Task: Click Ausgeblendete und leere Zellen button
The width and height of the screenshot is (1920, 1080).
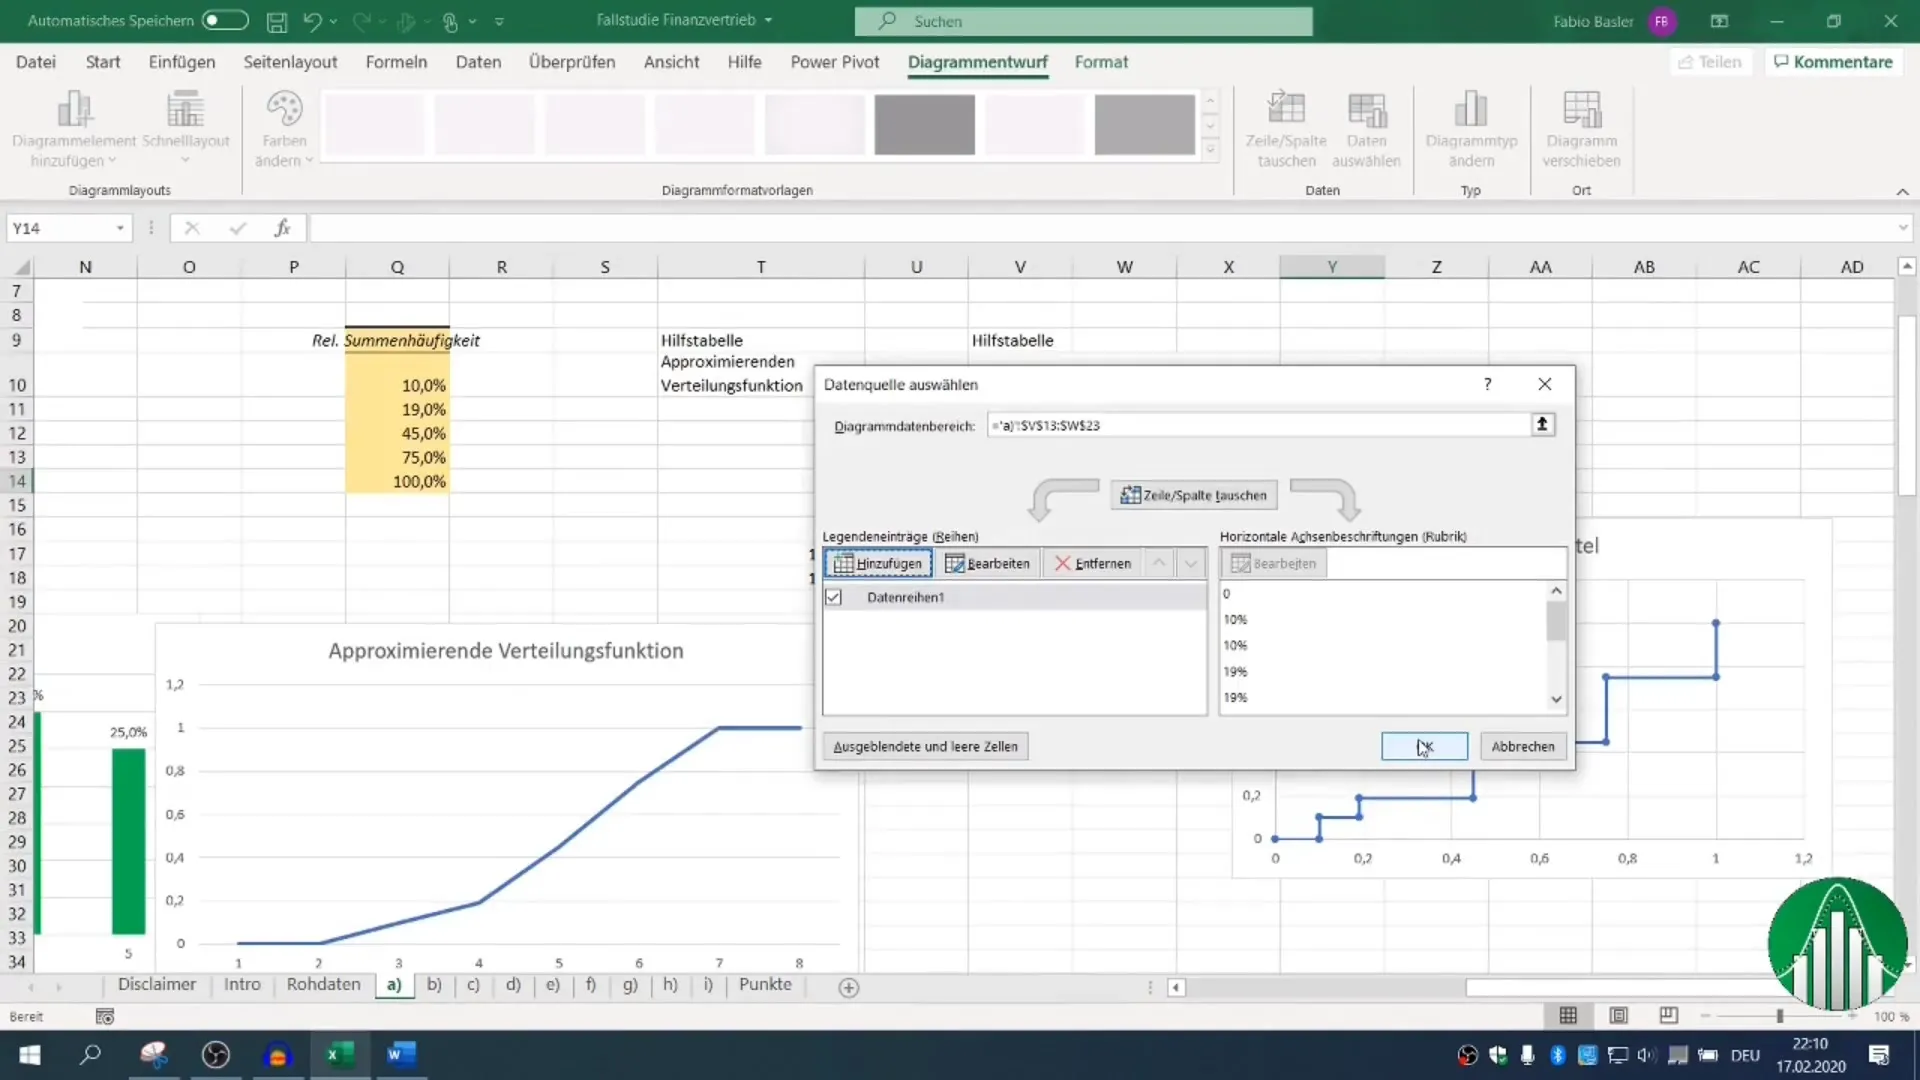Action: (925, 746)
